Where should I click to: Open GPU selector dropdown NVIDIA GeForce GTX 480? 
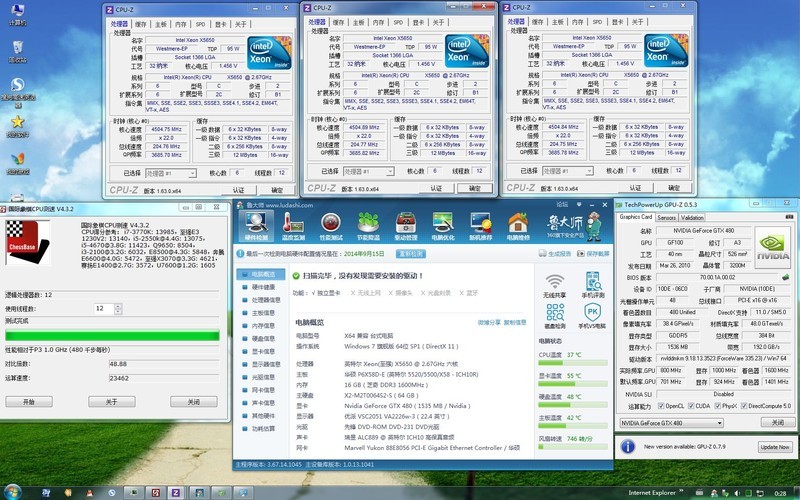coord(671,423)
